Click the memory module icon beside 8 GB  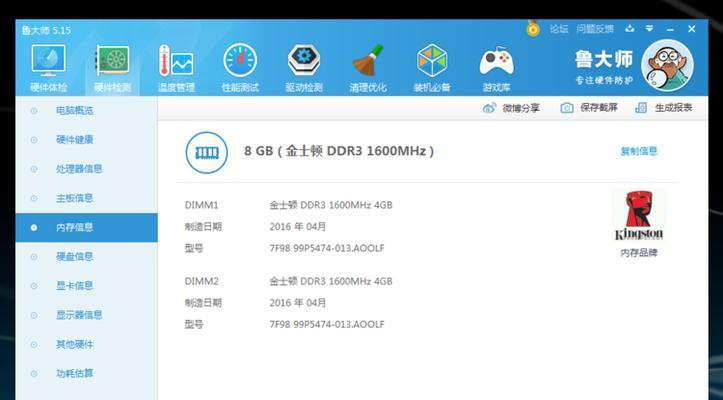coord(207,152)
